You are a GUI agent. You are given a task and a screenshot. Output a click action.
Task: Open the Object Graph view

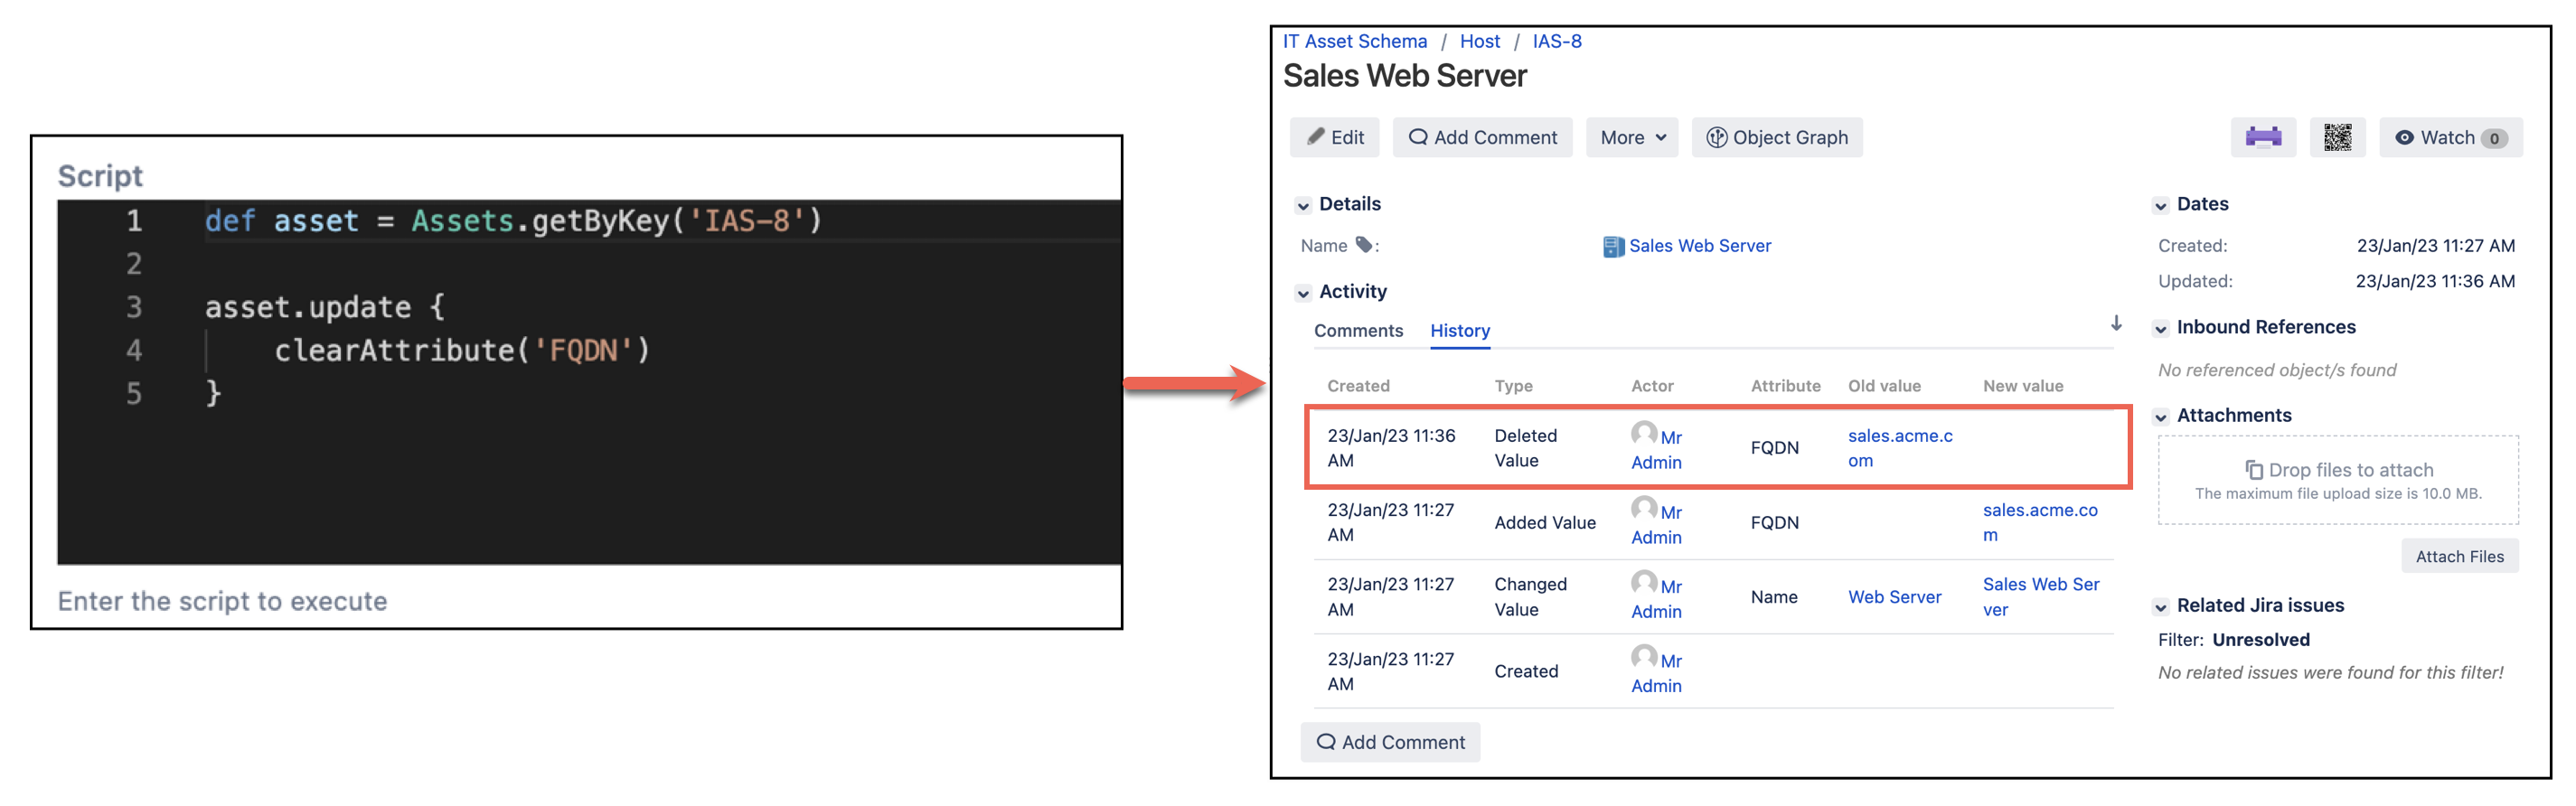point(1776,137)
